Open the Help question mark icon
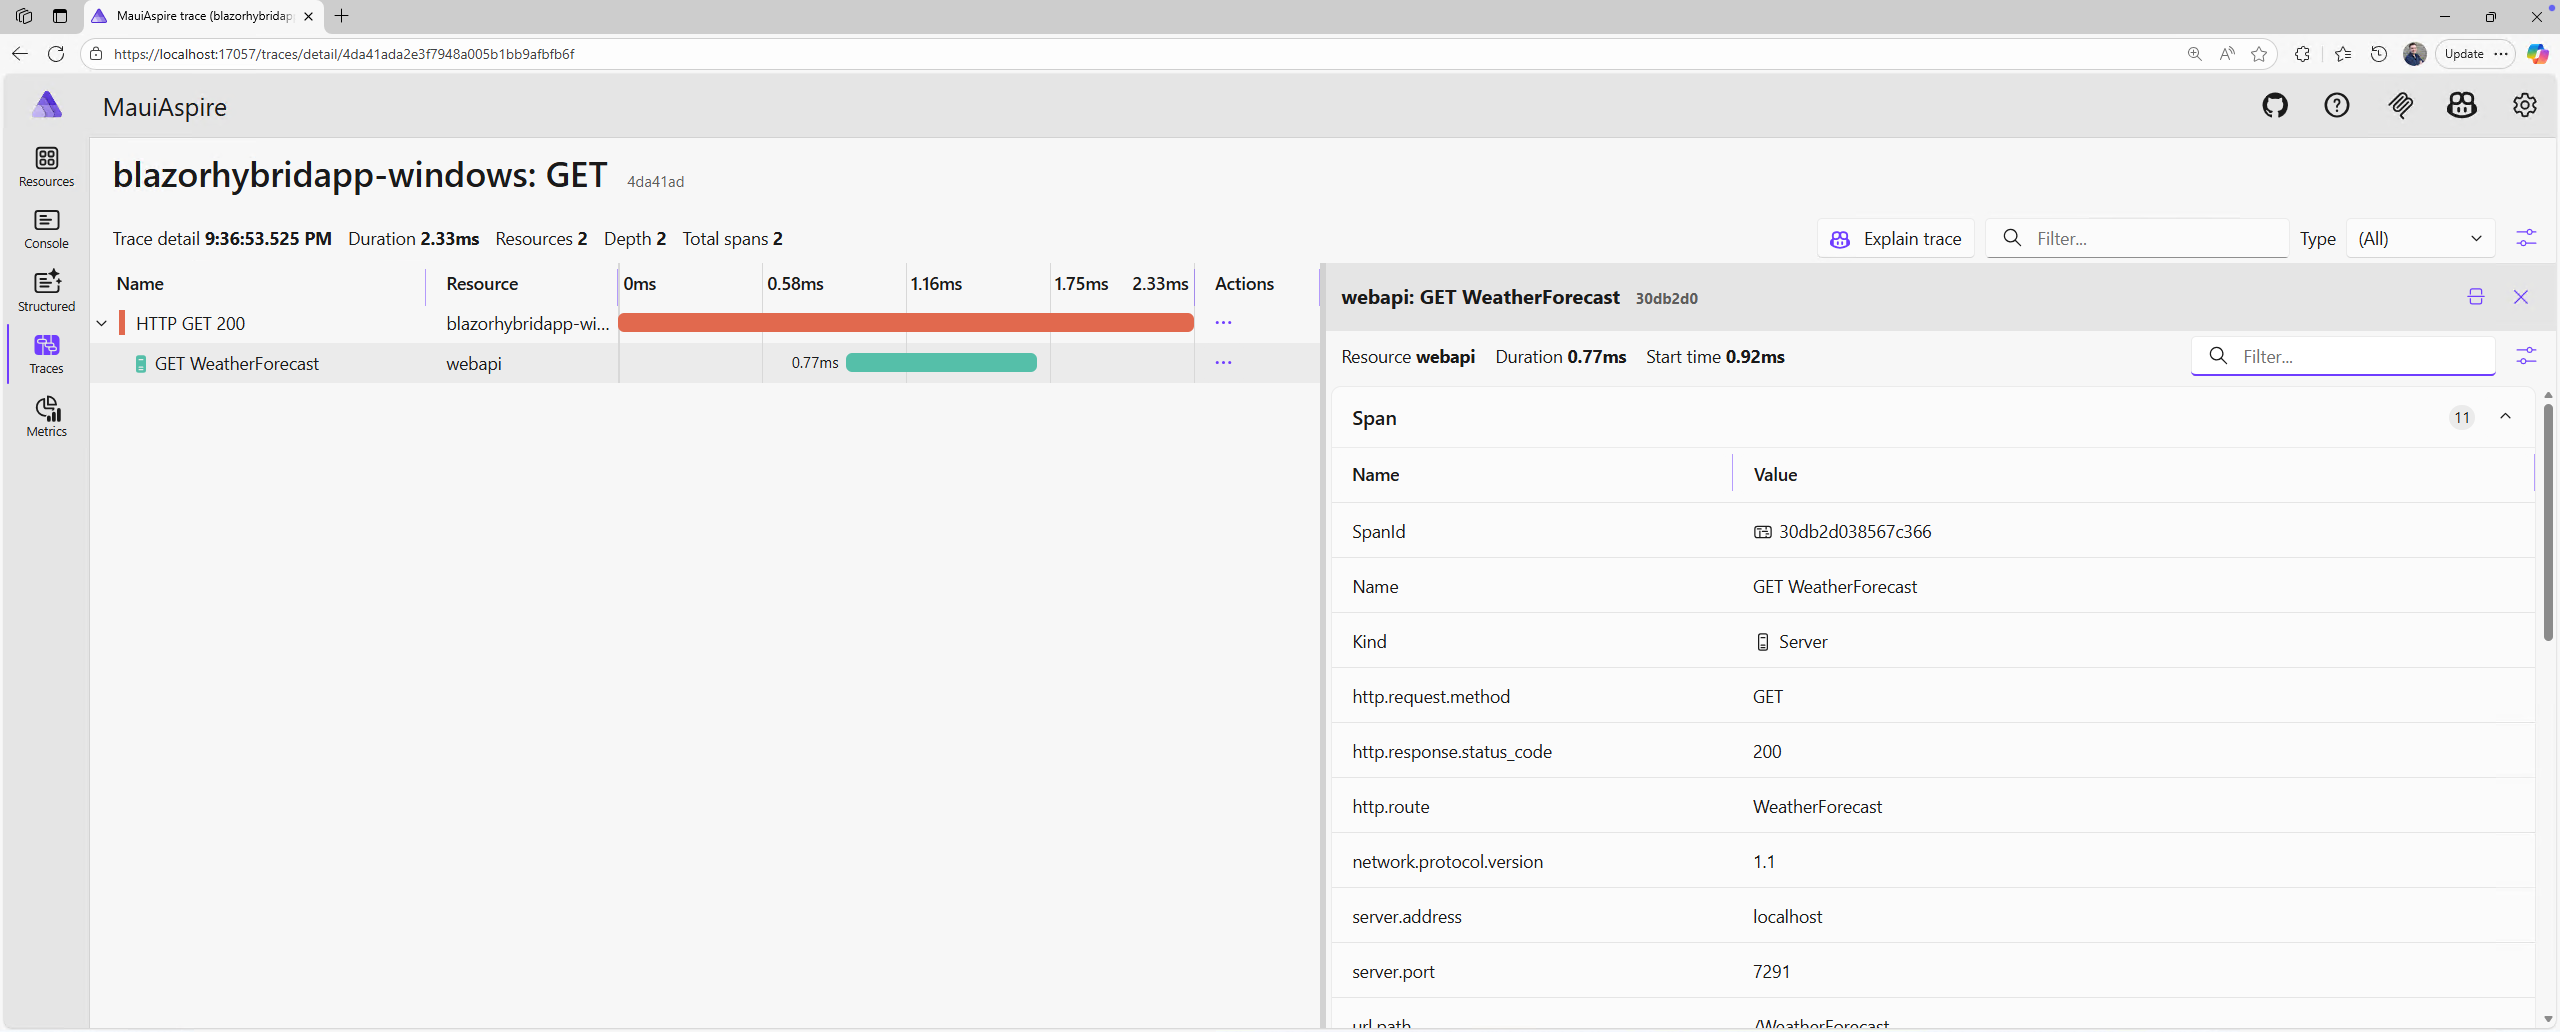 pos(2337,105)
